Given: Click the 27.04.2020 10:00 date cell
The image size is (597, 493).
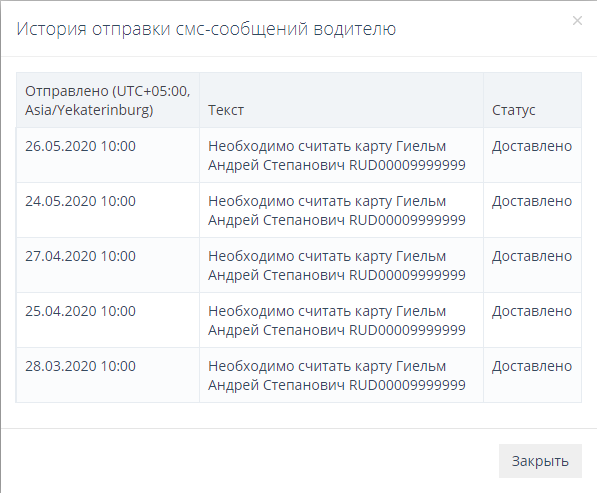Looking at the screenshot, I should (x=80, y=256).
